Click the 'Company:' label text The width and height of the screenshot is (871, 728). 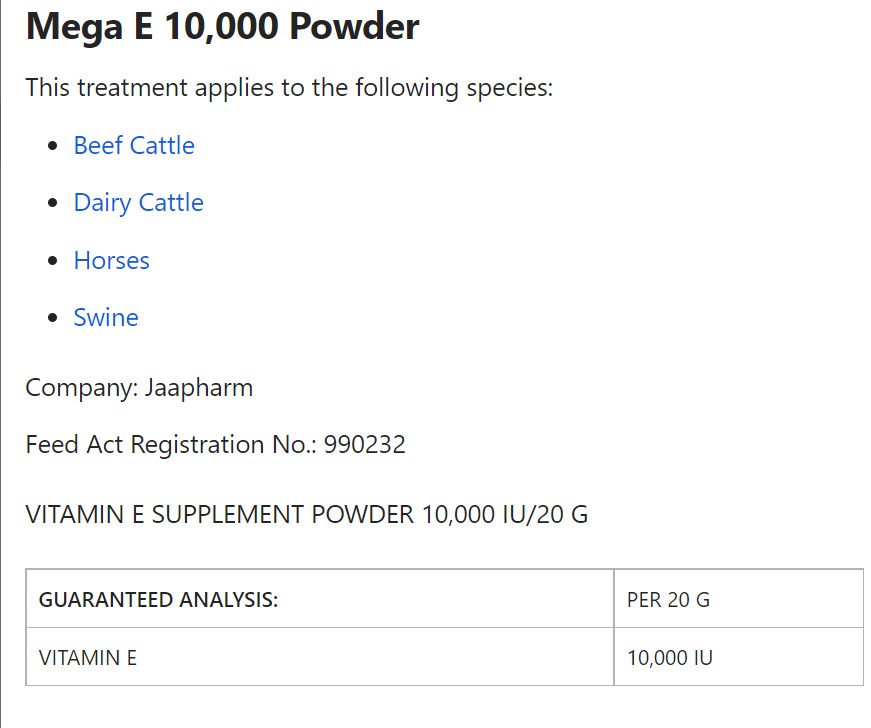[x=81, y=388]
